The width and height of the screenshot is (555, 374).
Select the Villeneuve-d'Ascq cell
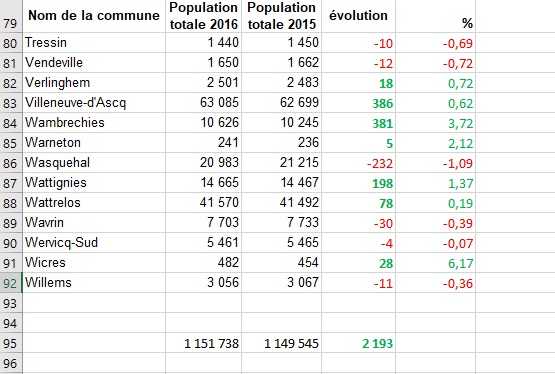(94, 103)
